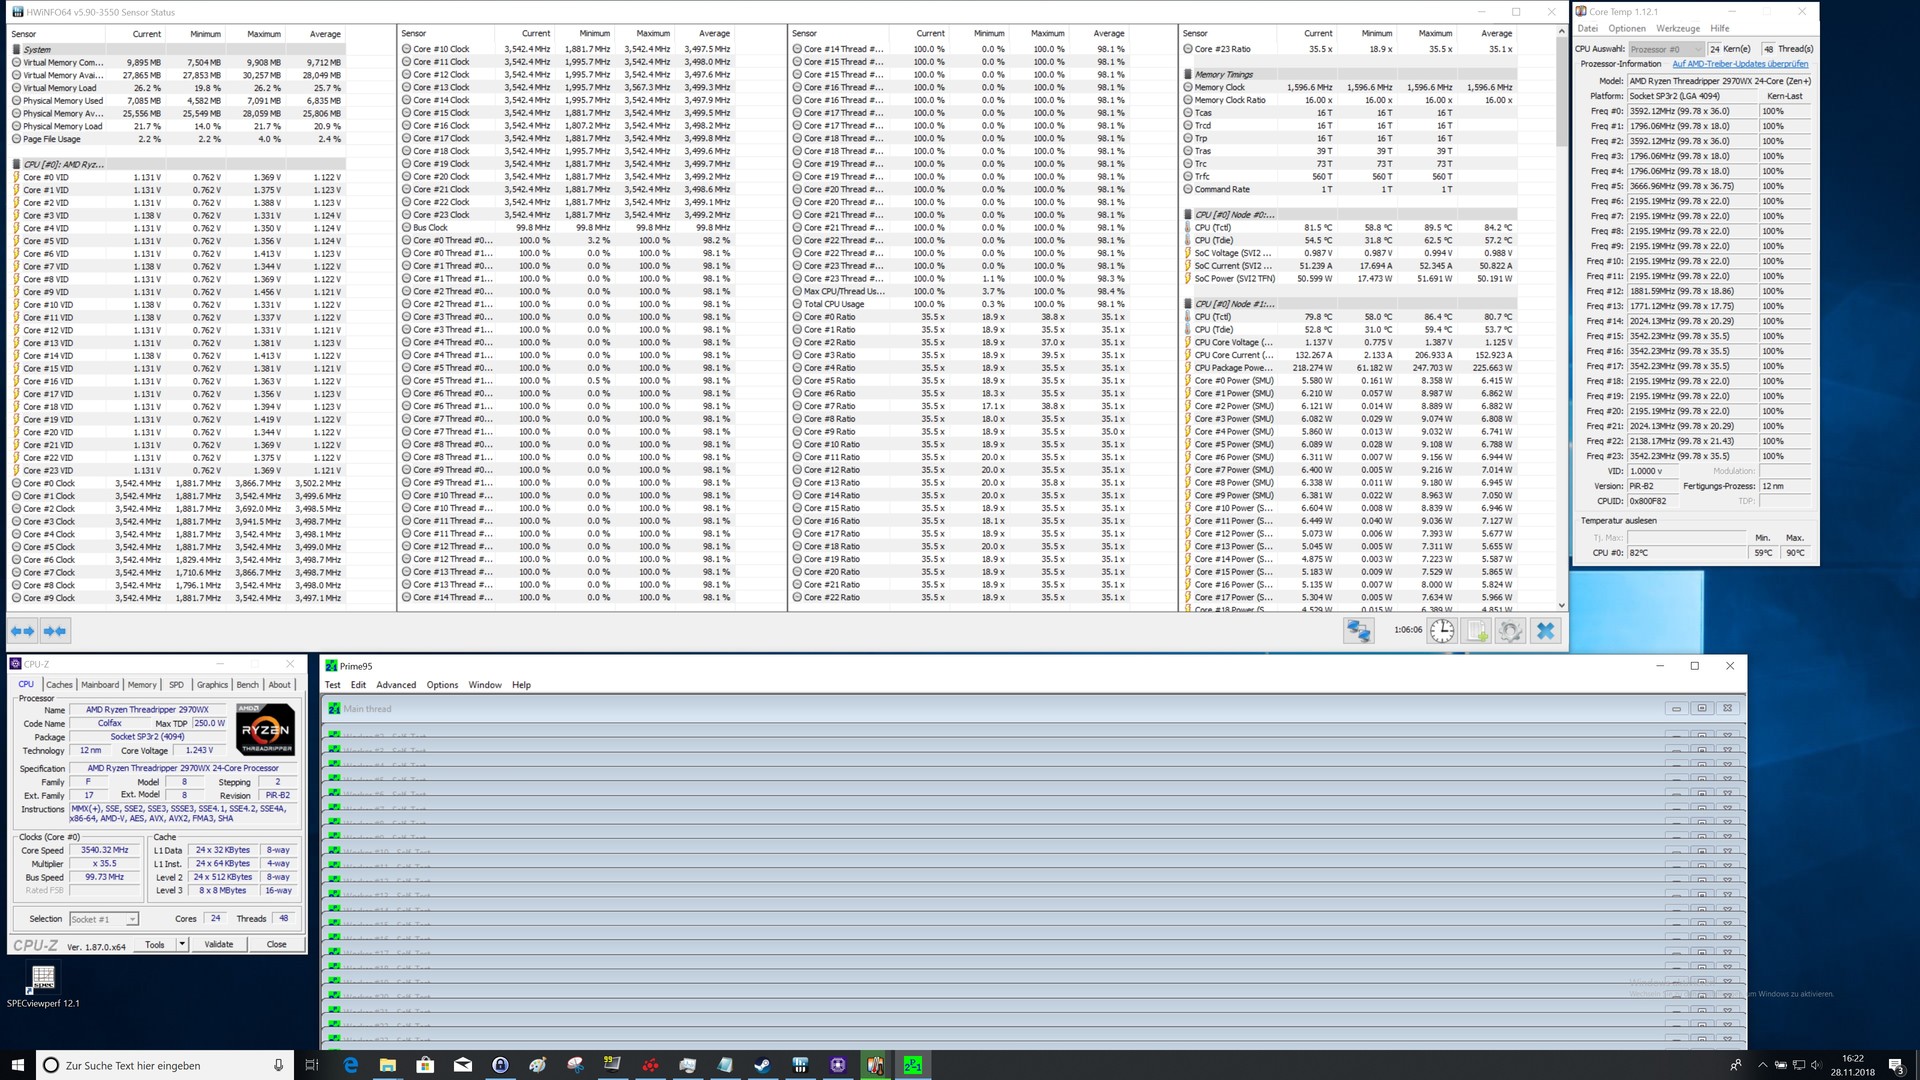
Task: Open Core Temp Werkzeuge menu
Action: coord(1678,28)
